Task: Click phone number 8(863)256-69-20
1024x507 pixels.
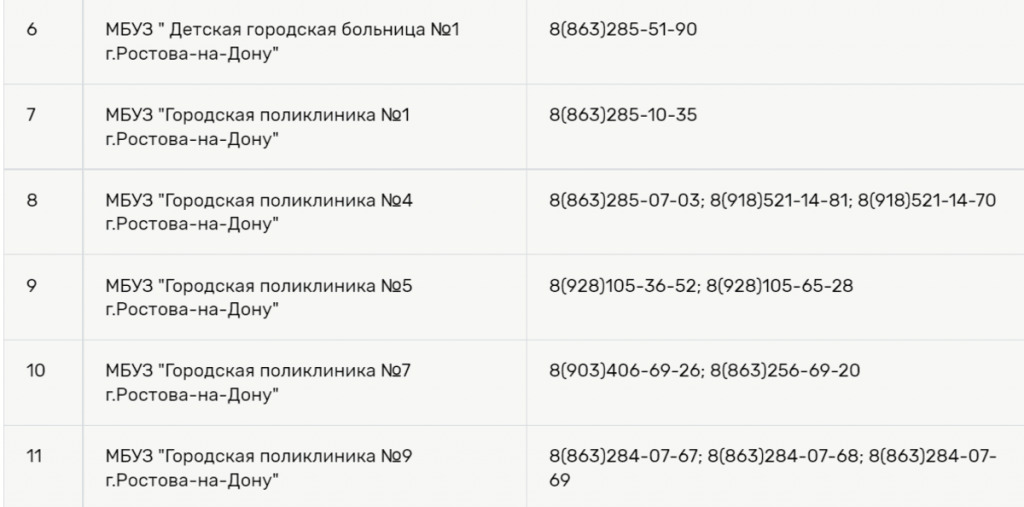Action: pos(785,371)
